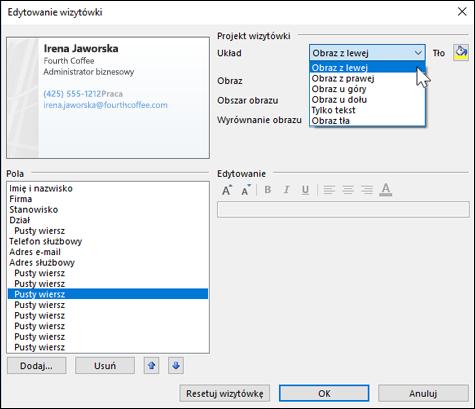This screenshot has height=409, width=475.
Task: Align text left in Edytowanie toolbar
Action: (x=329, y=190)
